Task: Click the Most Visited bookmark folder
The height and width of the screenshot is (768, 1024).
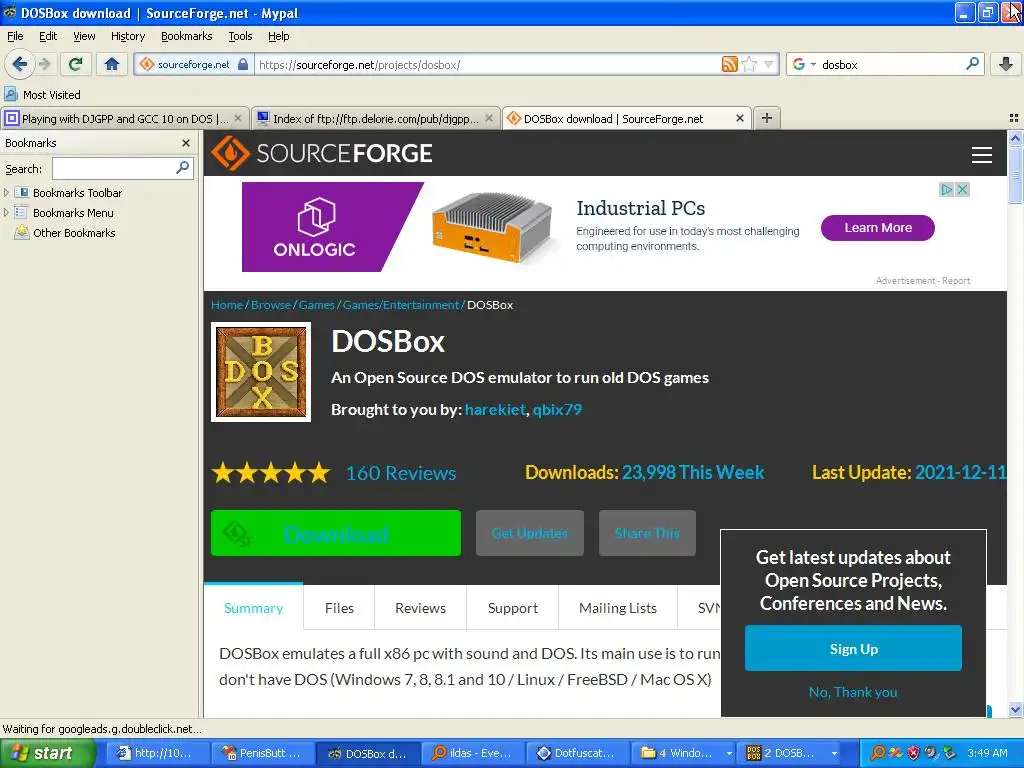Action: [x=43, y=95]
